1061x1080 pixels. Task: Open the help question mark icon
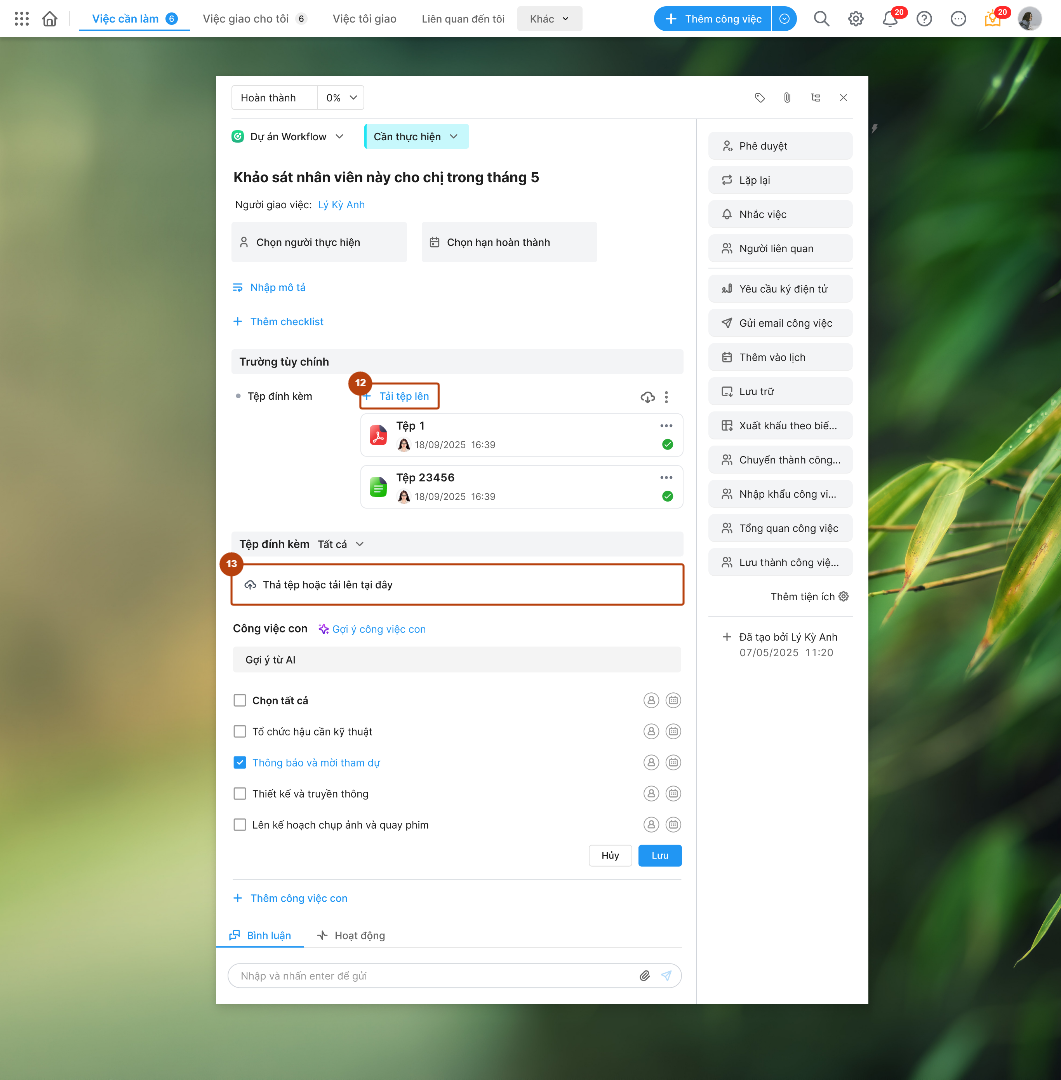click(925, 19)
